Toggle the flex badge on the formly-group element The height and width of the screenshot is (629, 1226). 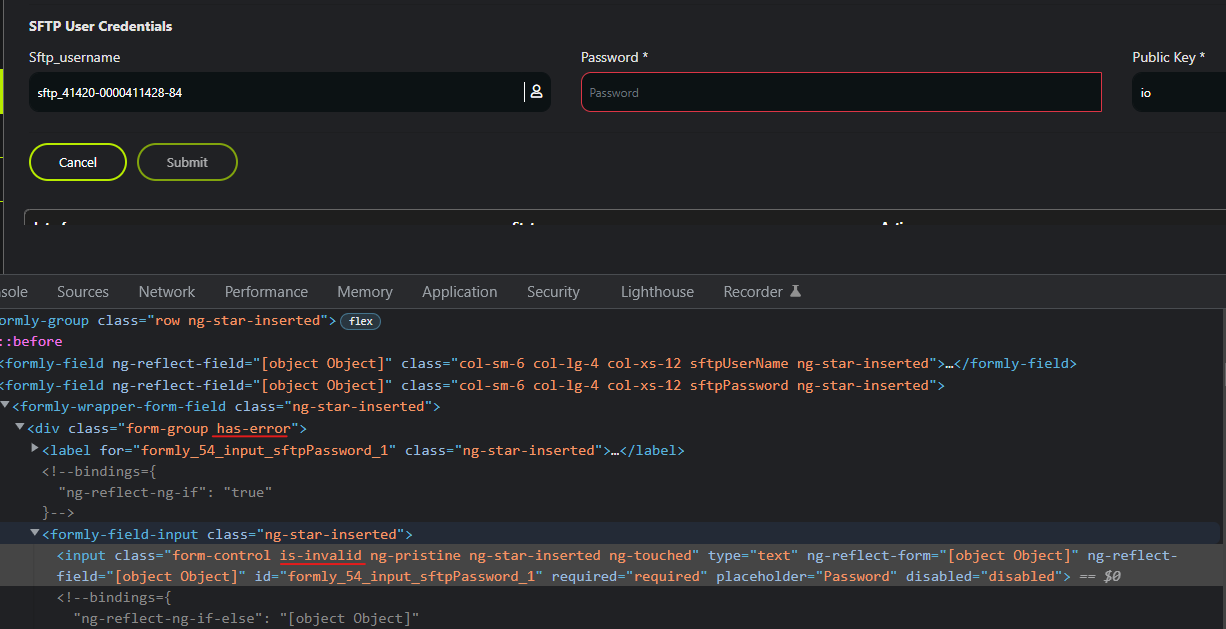360,321
